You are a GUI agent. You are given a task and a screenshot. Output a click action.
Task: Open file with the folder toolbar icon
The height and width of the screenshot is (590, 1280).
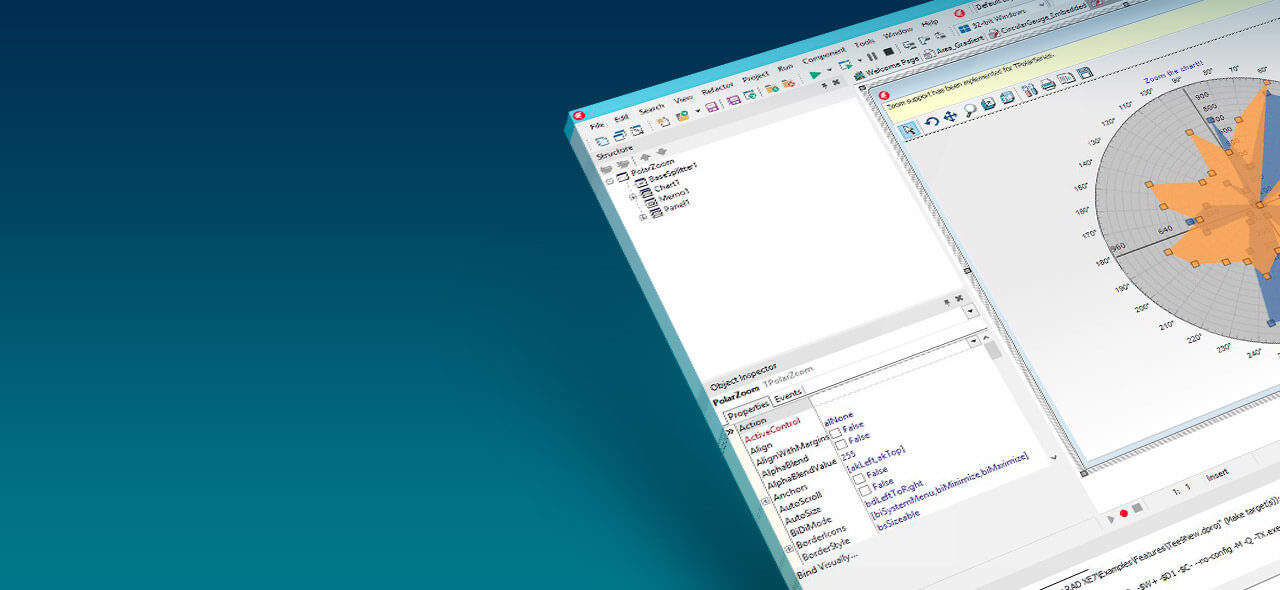(x=682, y=115)
